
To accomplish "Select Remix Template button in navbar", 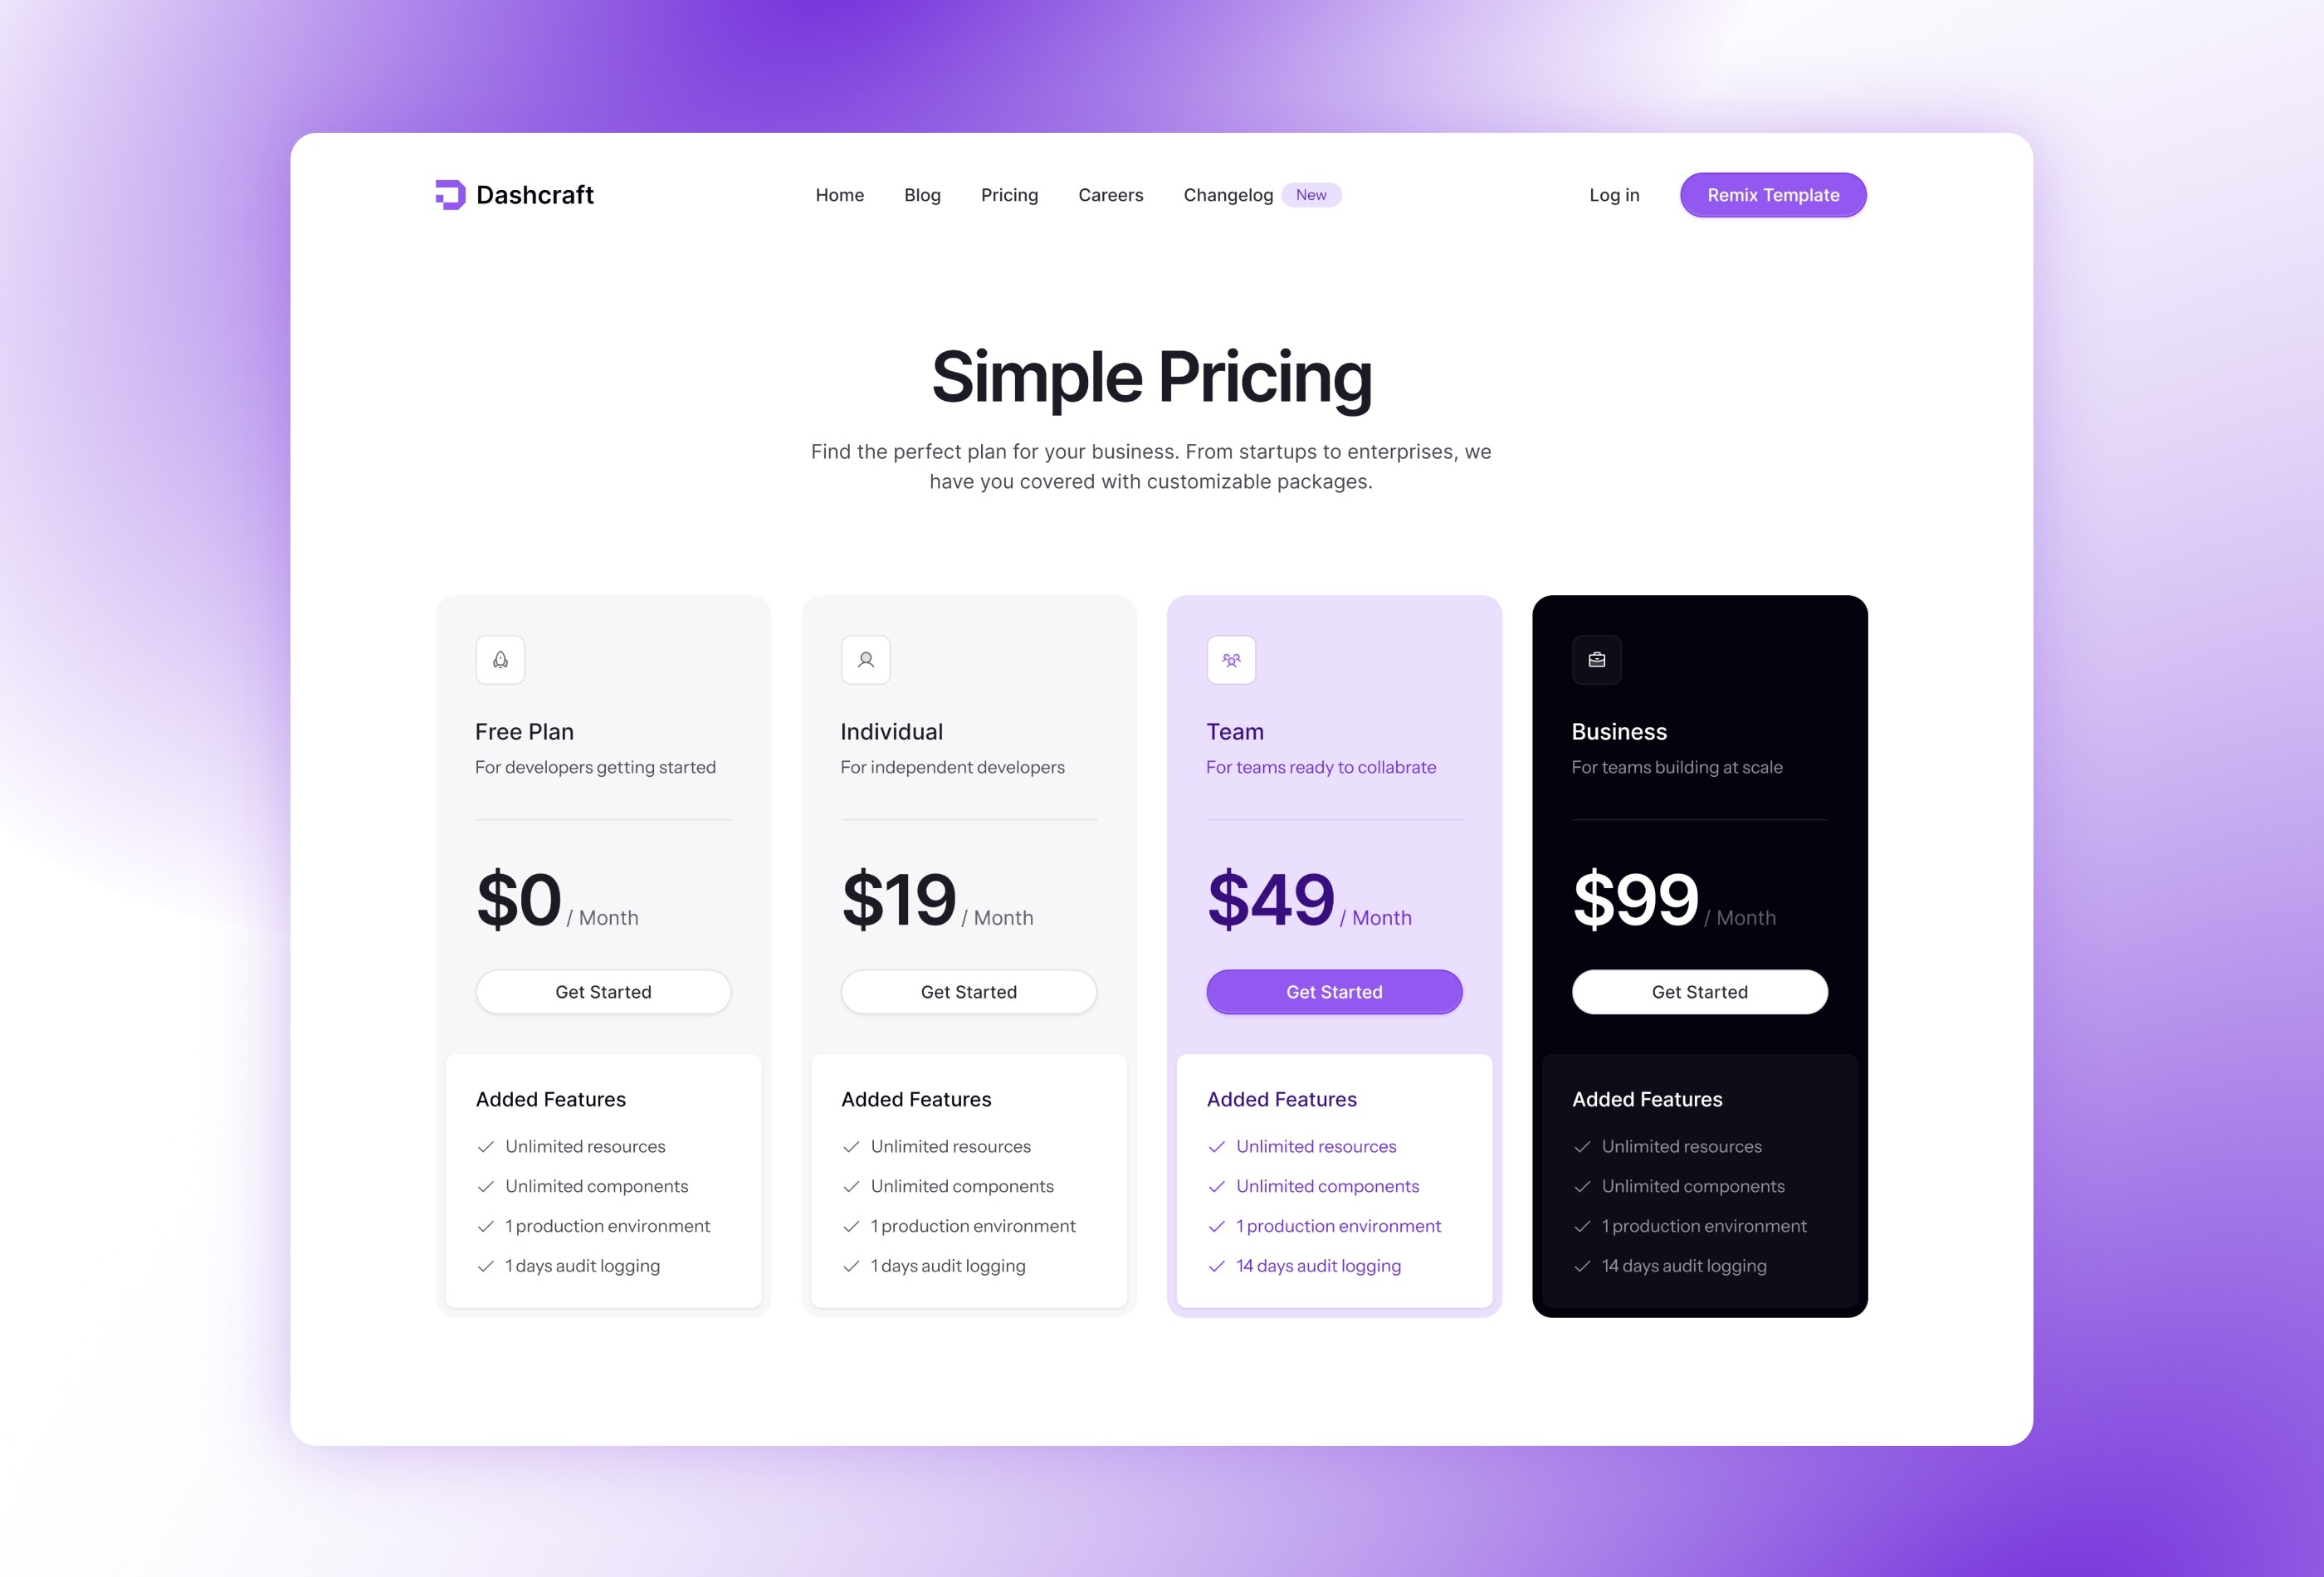I will pyautogui.click(x=1771, y=195).
